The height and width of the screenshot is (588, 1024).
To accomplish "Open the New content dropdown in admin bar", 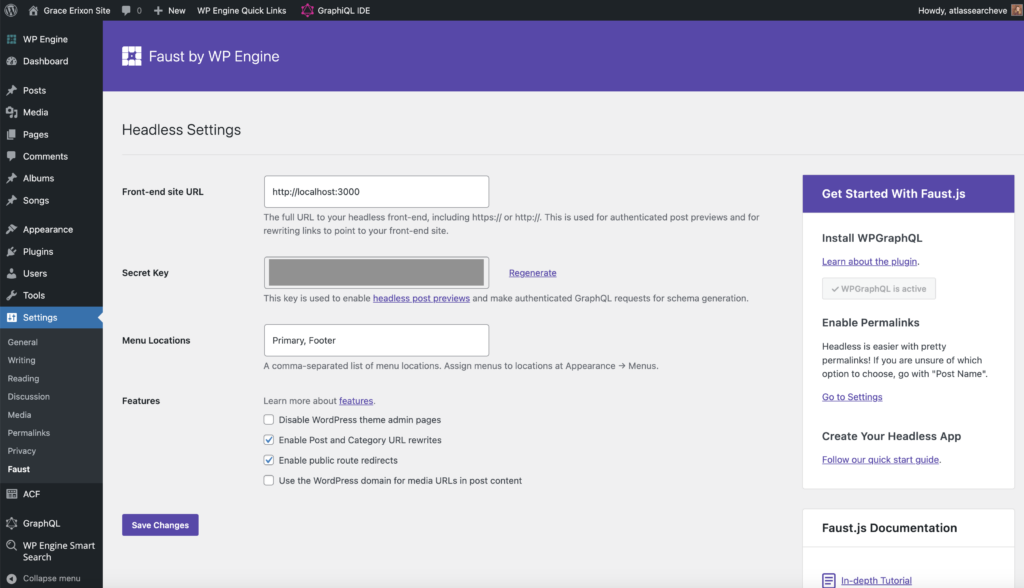I will (x=169, y=10).
